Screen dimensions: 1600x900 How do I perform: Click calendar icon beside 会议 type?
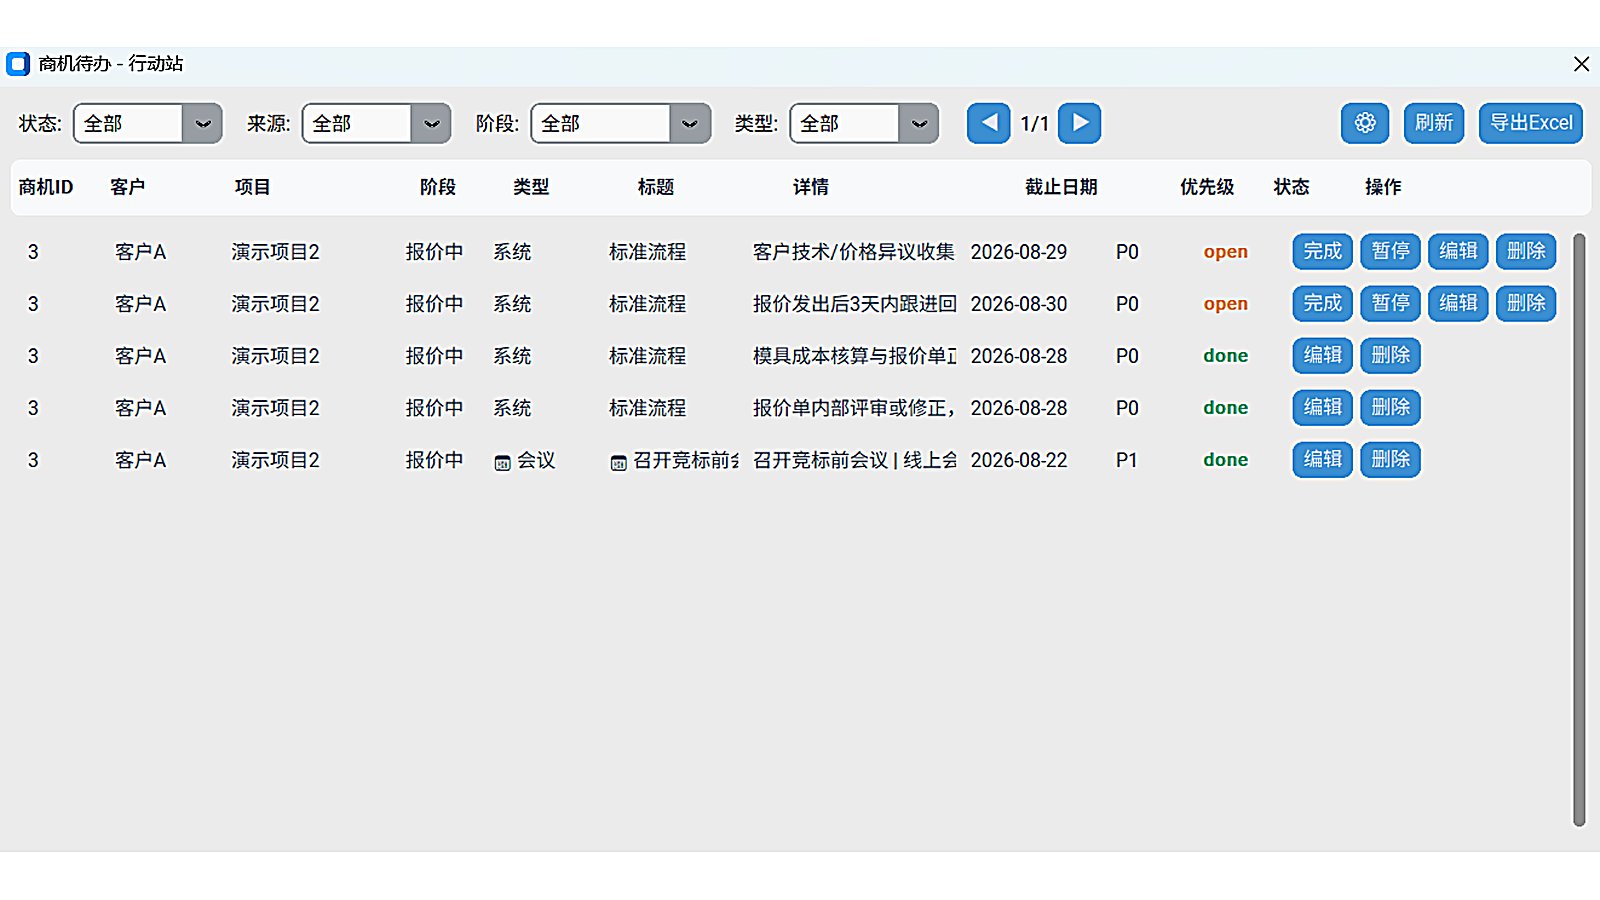[x=503, y=462]
